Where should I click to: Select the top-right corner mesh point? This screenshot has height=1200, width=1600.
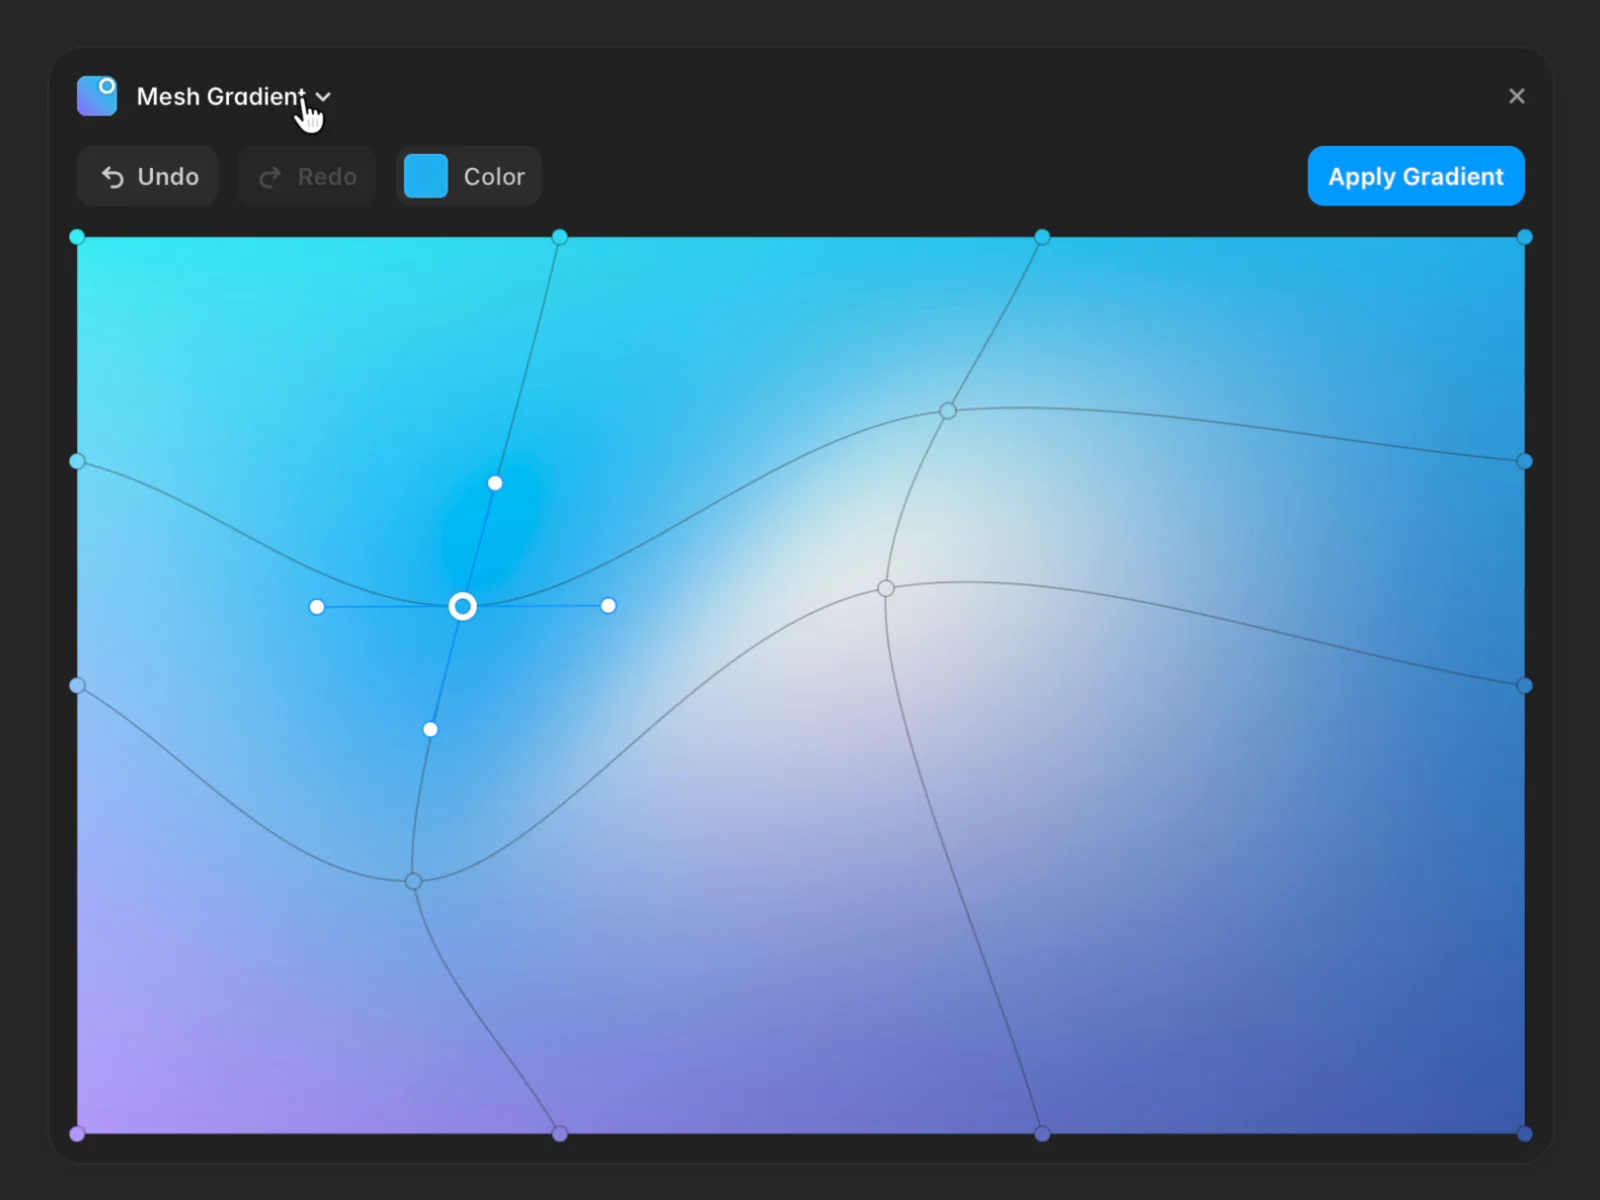[x=1525, y=237]
